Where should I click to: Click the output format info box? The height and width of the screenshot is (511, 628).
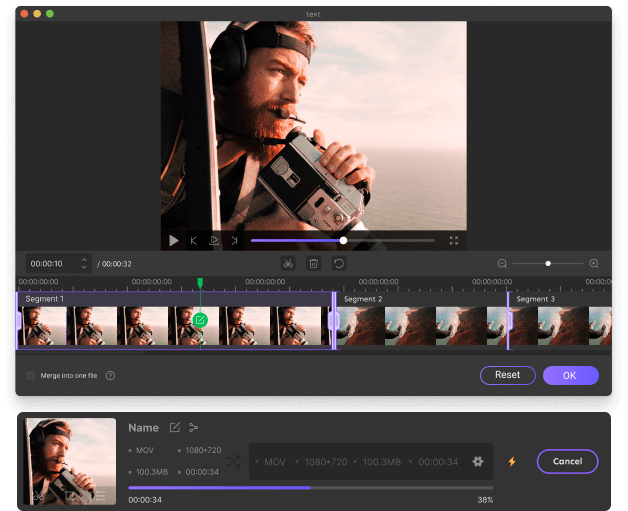point(371,462)
